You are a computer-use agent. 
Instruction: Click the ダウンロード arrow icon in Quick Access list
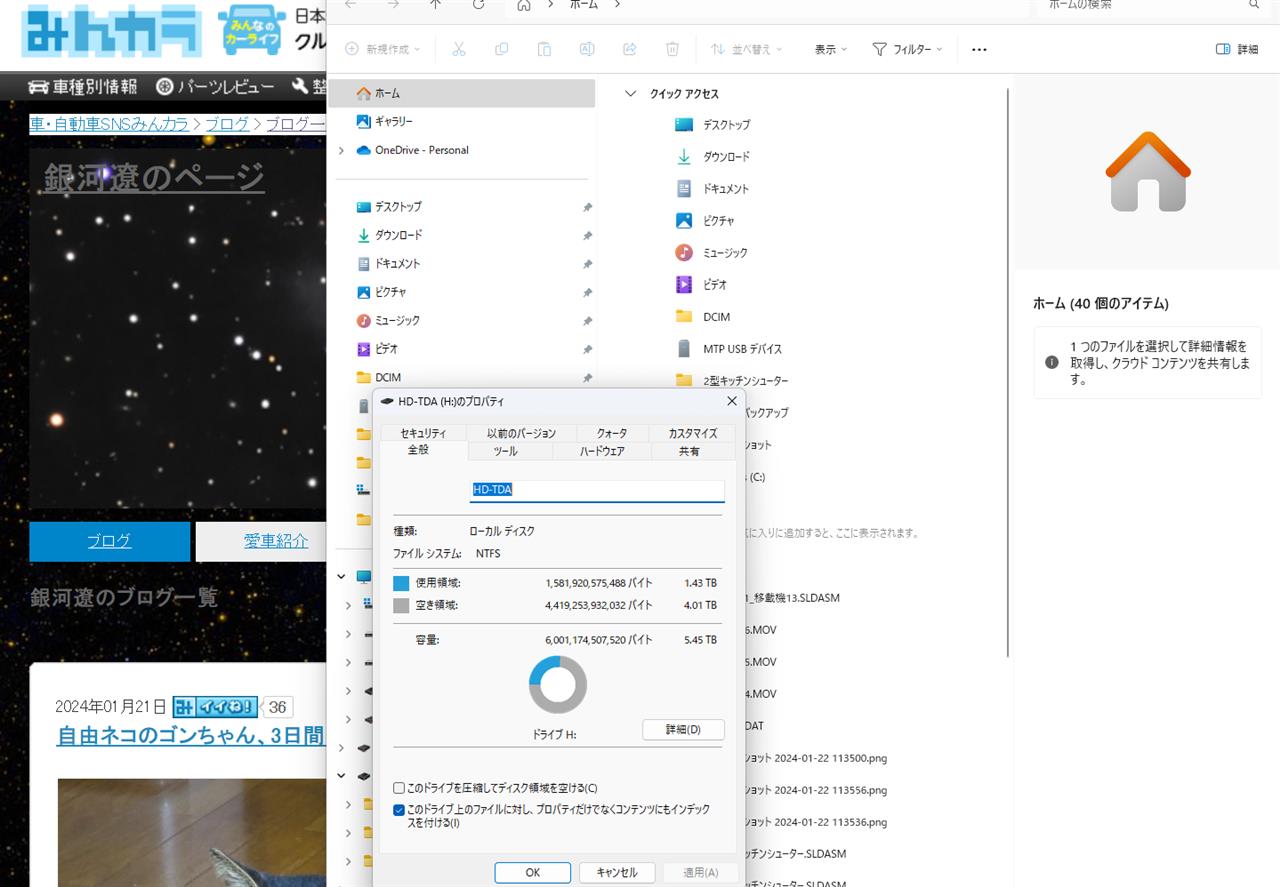684,157
